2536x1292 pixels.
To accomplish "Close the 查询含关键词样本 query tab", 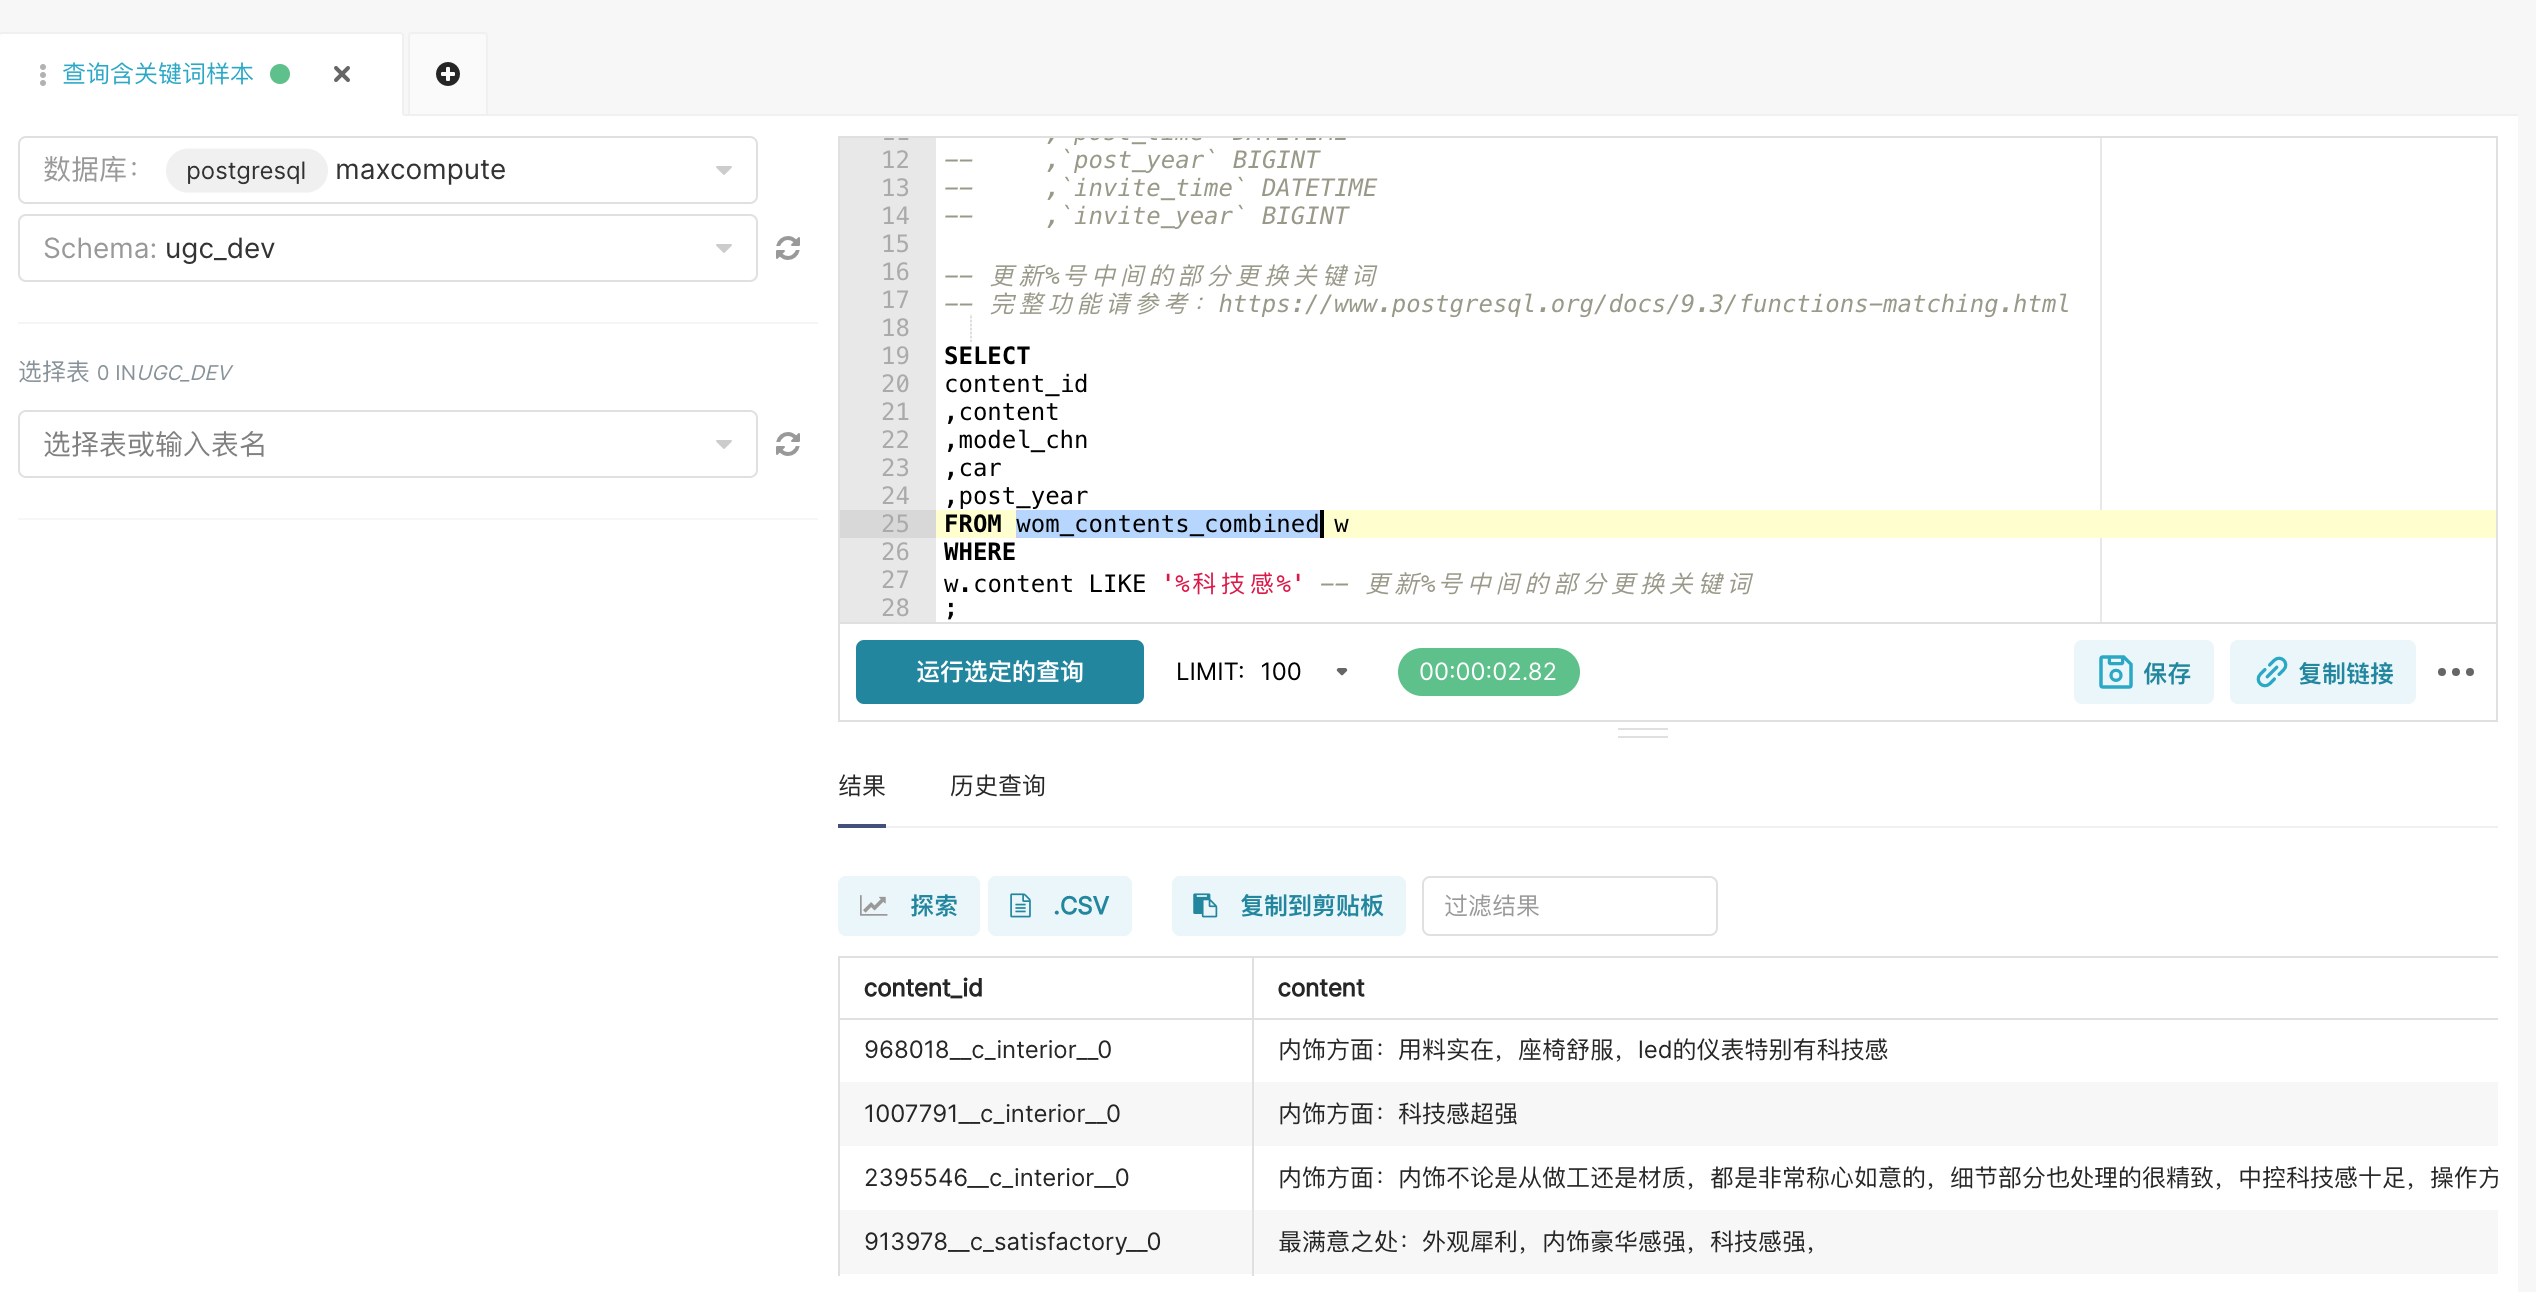I will pyautogui.click(x=342, y=74).
